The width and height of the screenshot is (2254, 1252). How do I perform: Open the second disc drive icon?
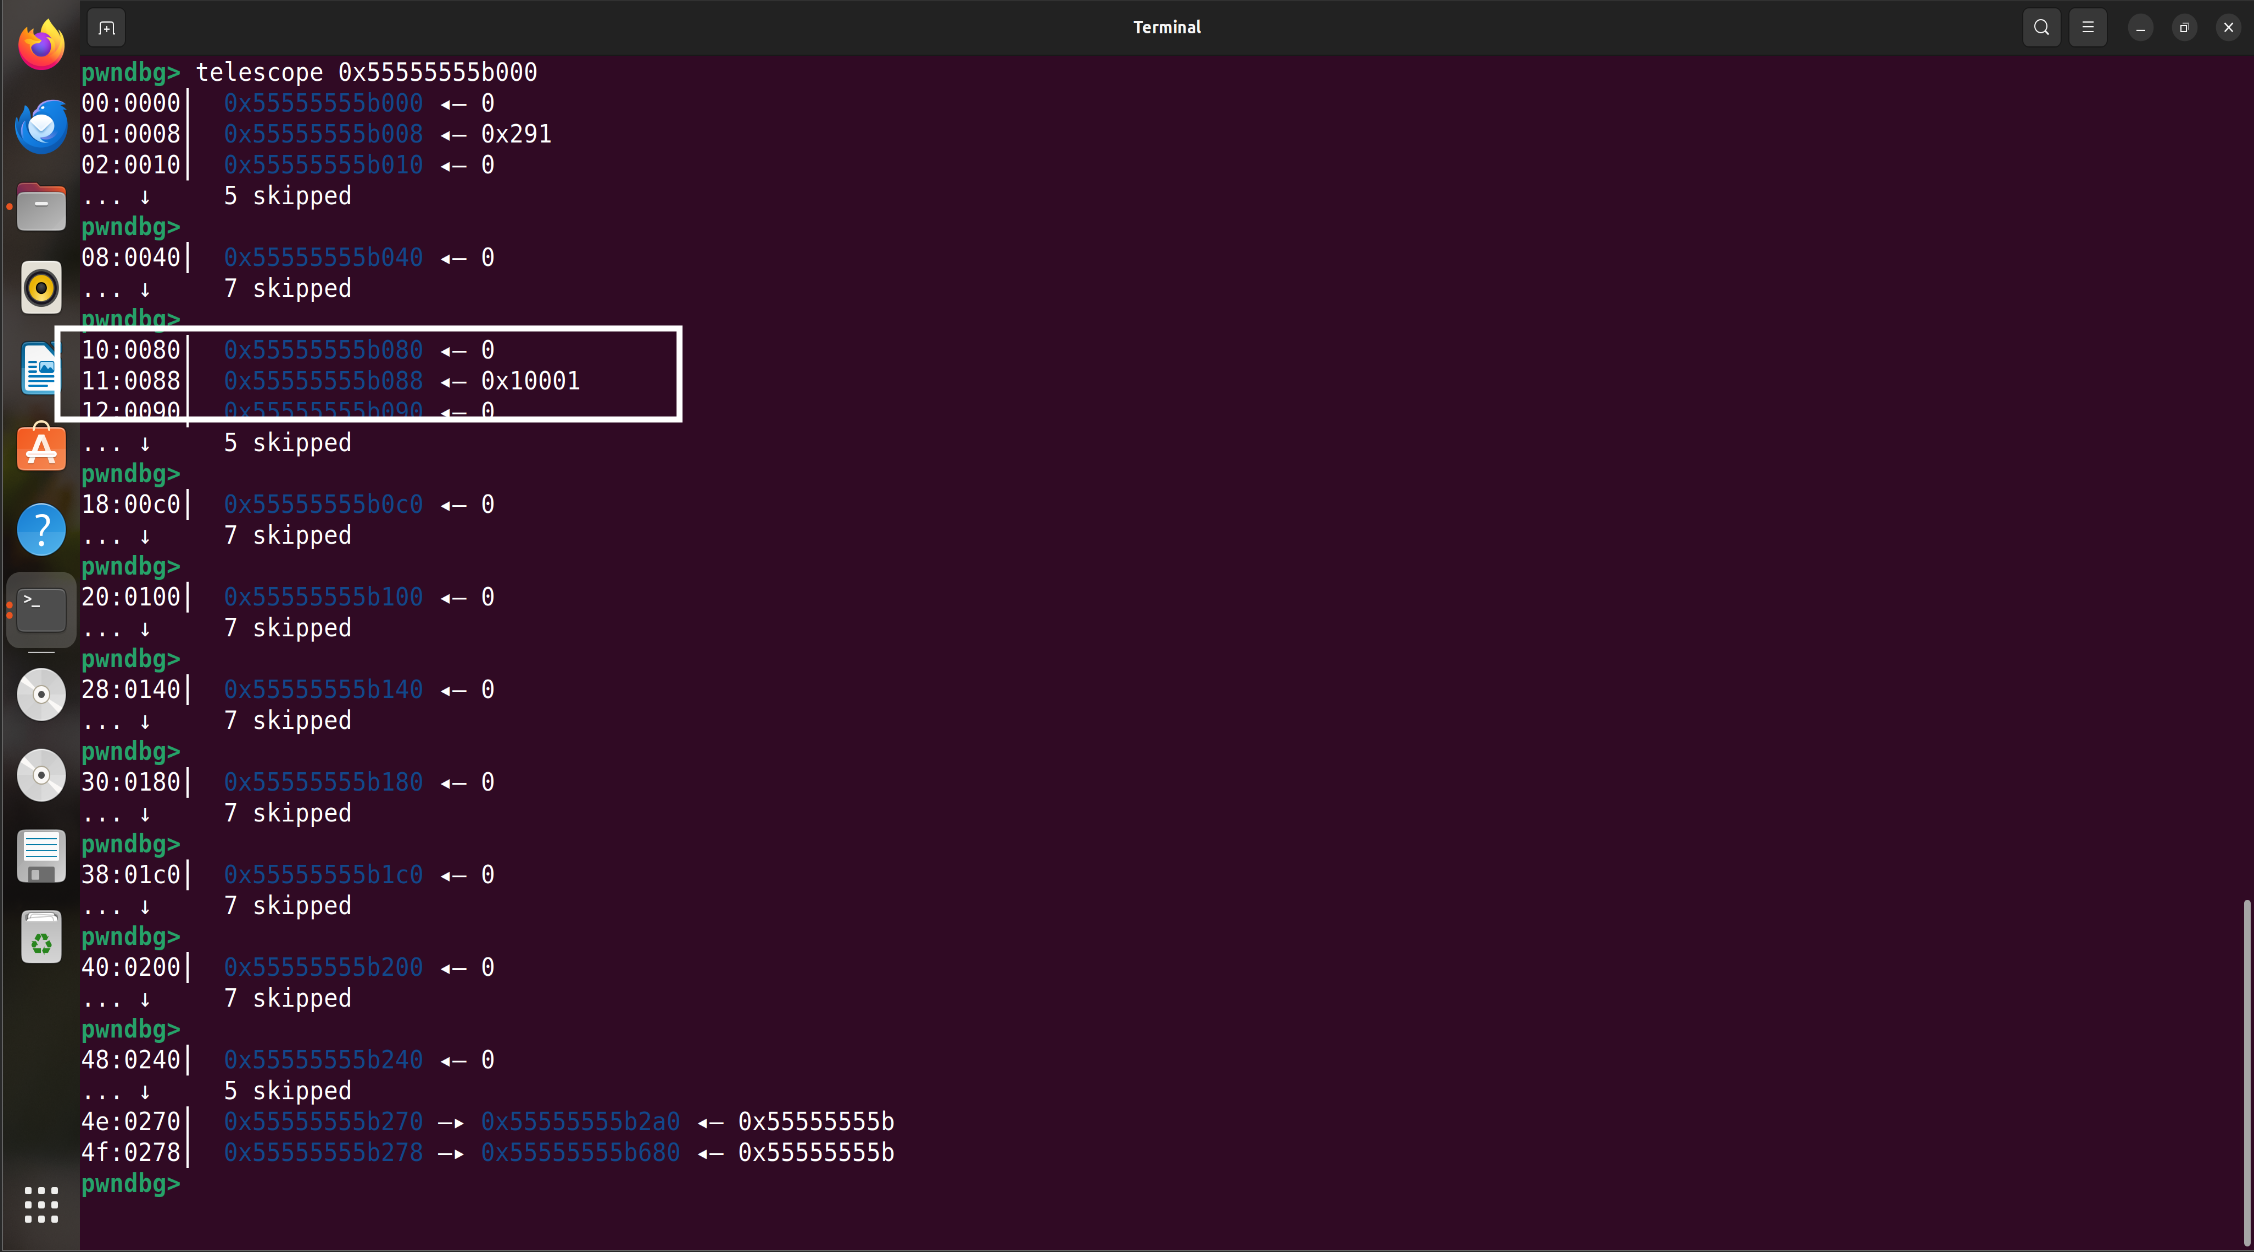(x=41, y=775)
